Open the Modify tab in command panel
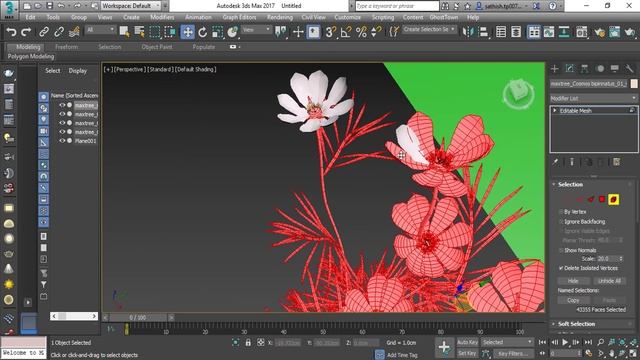The height and width of the screenshot is (360, 640). click(569, 69)
